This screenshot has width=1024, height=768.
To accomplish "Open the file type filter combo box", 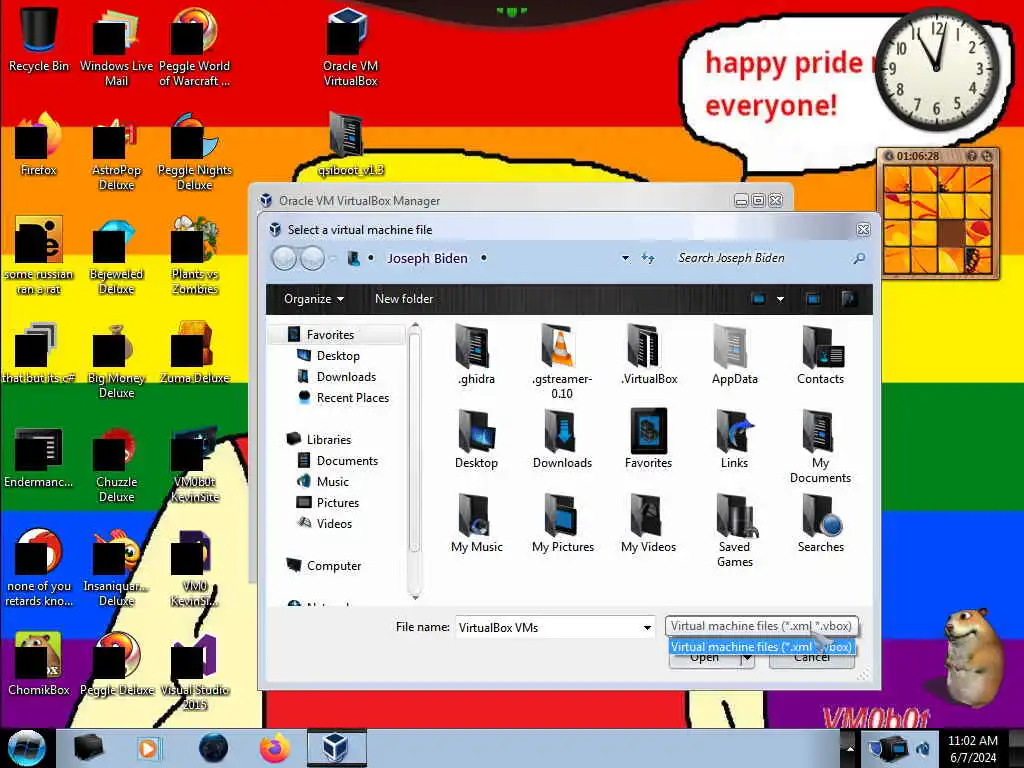I will 761,626.
